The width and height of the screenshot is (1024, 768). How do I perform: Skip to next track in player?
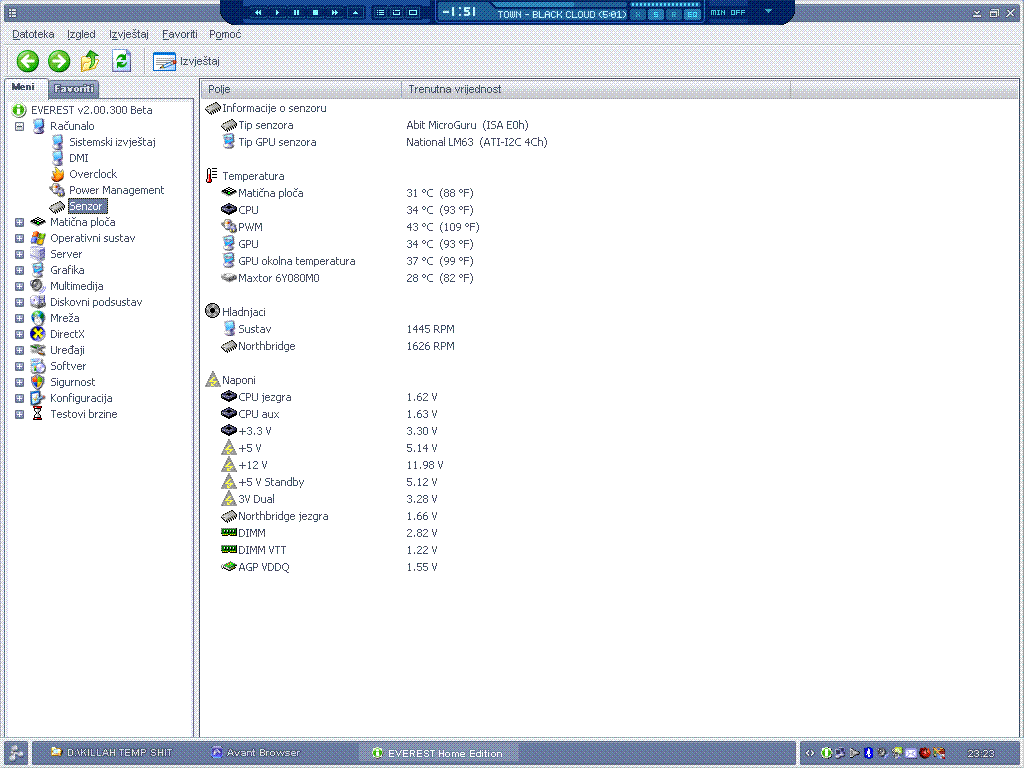click(334, 13)
